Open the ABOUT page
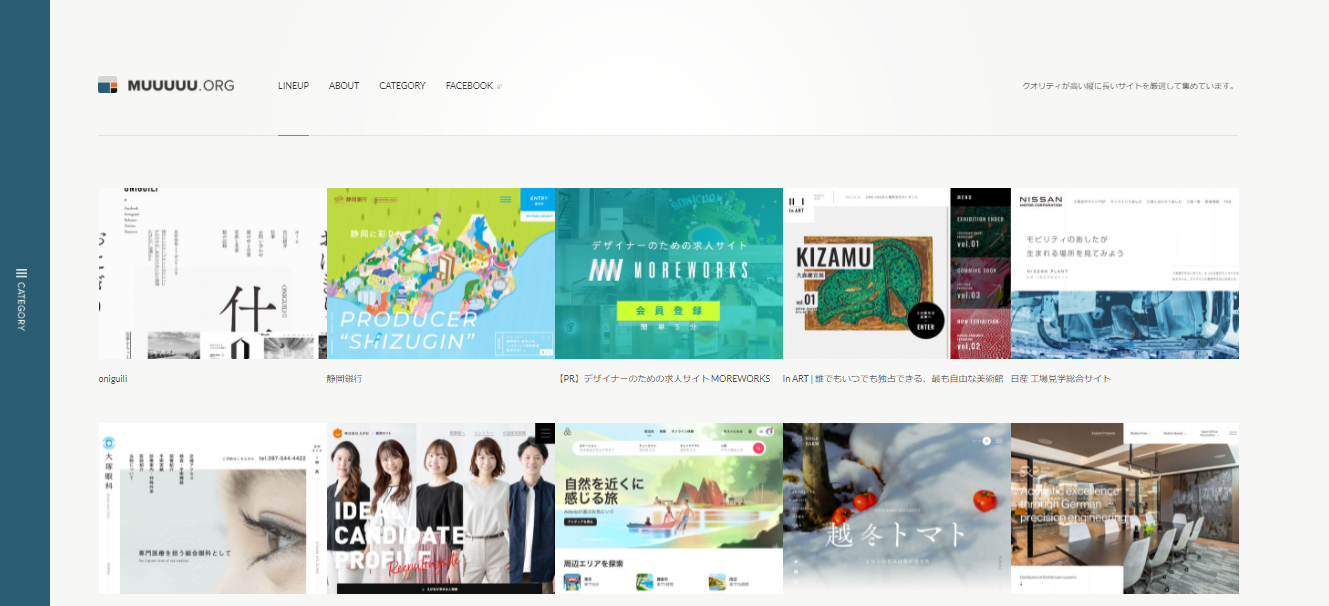 click(344, 86)
